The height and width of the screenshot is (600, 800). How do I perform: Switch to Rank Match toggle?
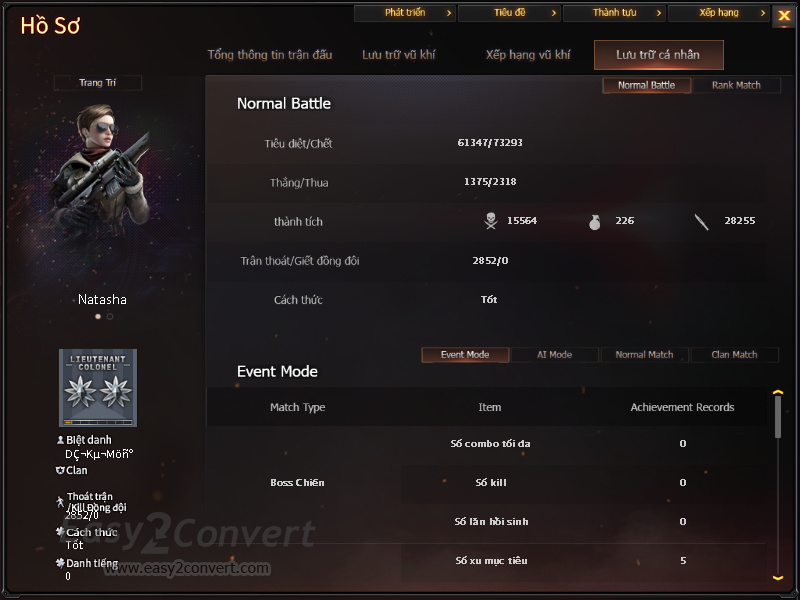coord(736,85)
